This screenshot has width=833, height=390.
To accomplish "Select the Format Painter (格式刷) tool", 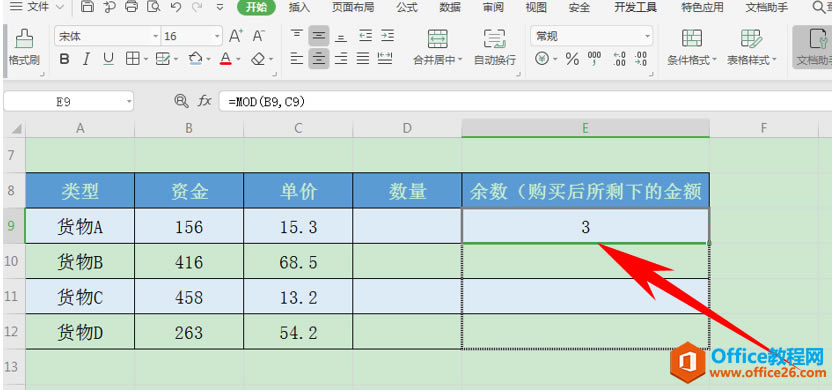I will [x=24, y=47].
